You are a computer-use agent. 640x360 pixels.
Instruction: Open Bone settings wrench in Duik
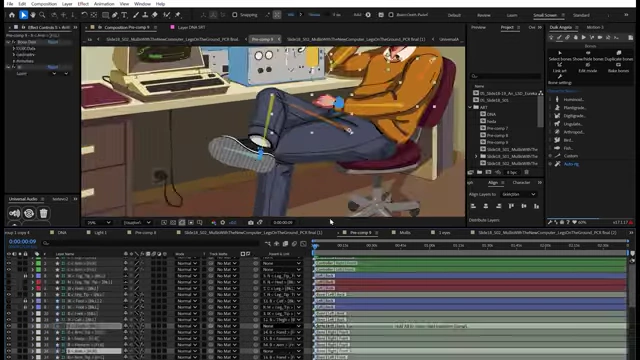pyautogui.click(x=560, y=77)
